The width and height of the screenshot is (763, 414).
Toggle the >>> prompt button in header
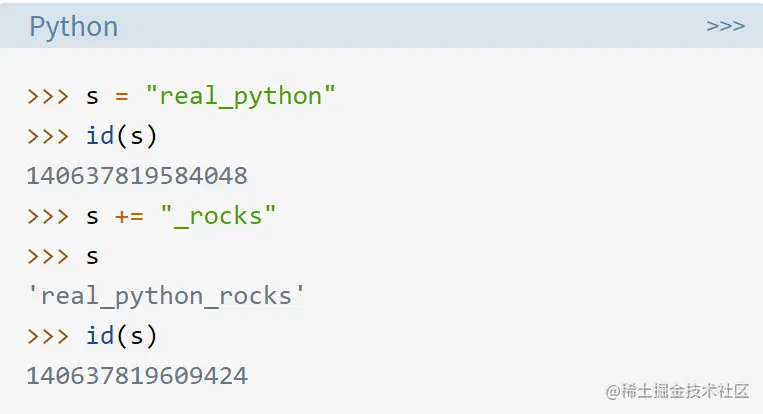pyautogui.click(x=726, y=25)
